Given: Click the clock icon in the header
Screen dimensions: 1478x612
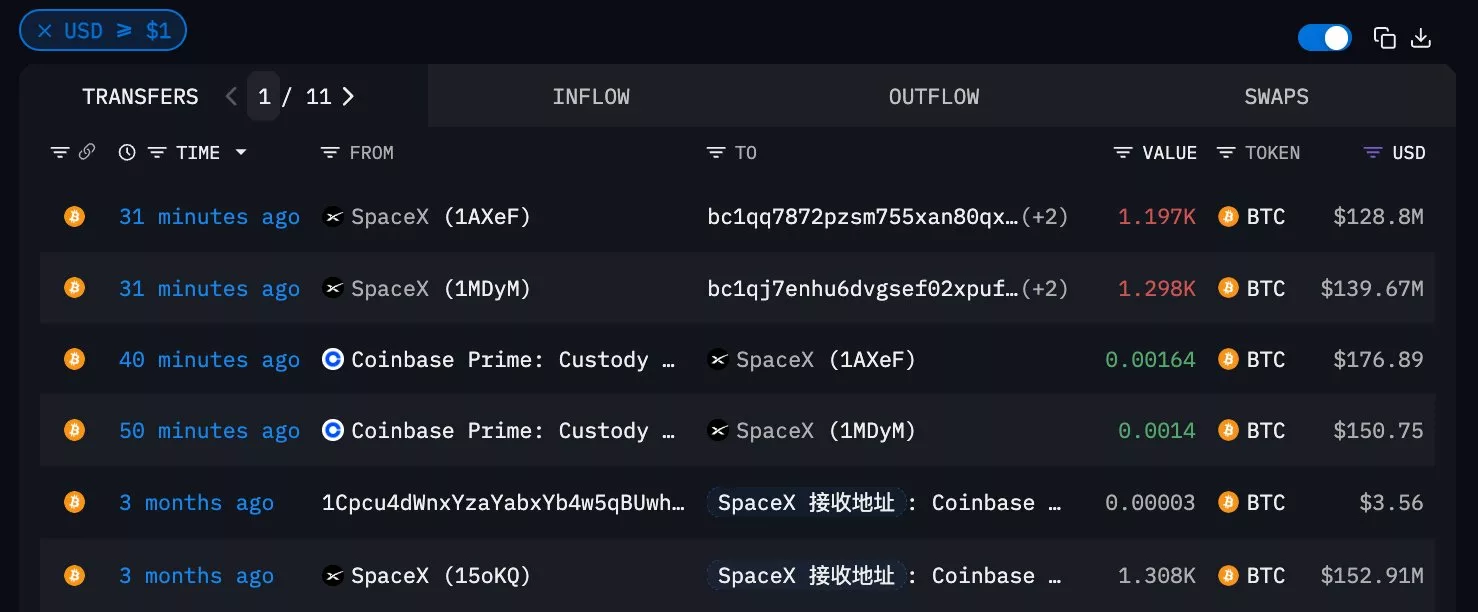Looking at the screenshot, I should tap(126, 152).
